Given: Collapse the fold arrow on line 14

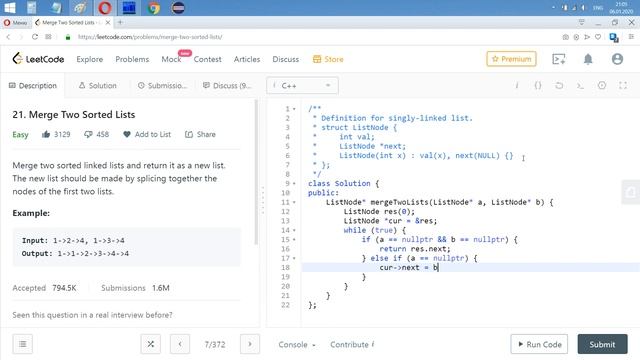Looking at the screenshot, I should 294,231.
